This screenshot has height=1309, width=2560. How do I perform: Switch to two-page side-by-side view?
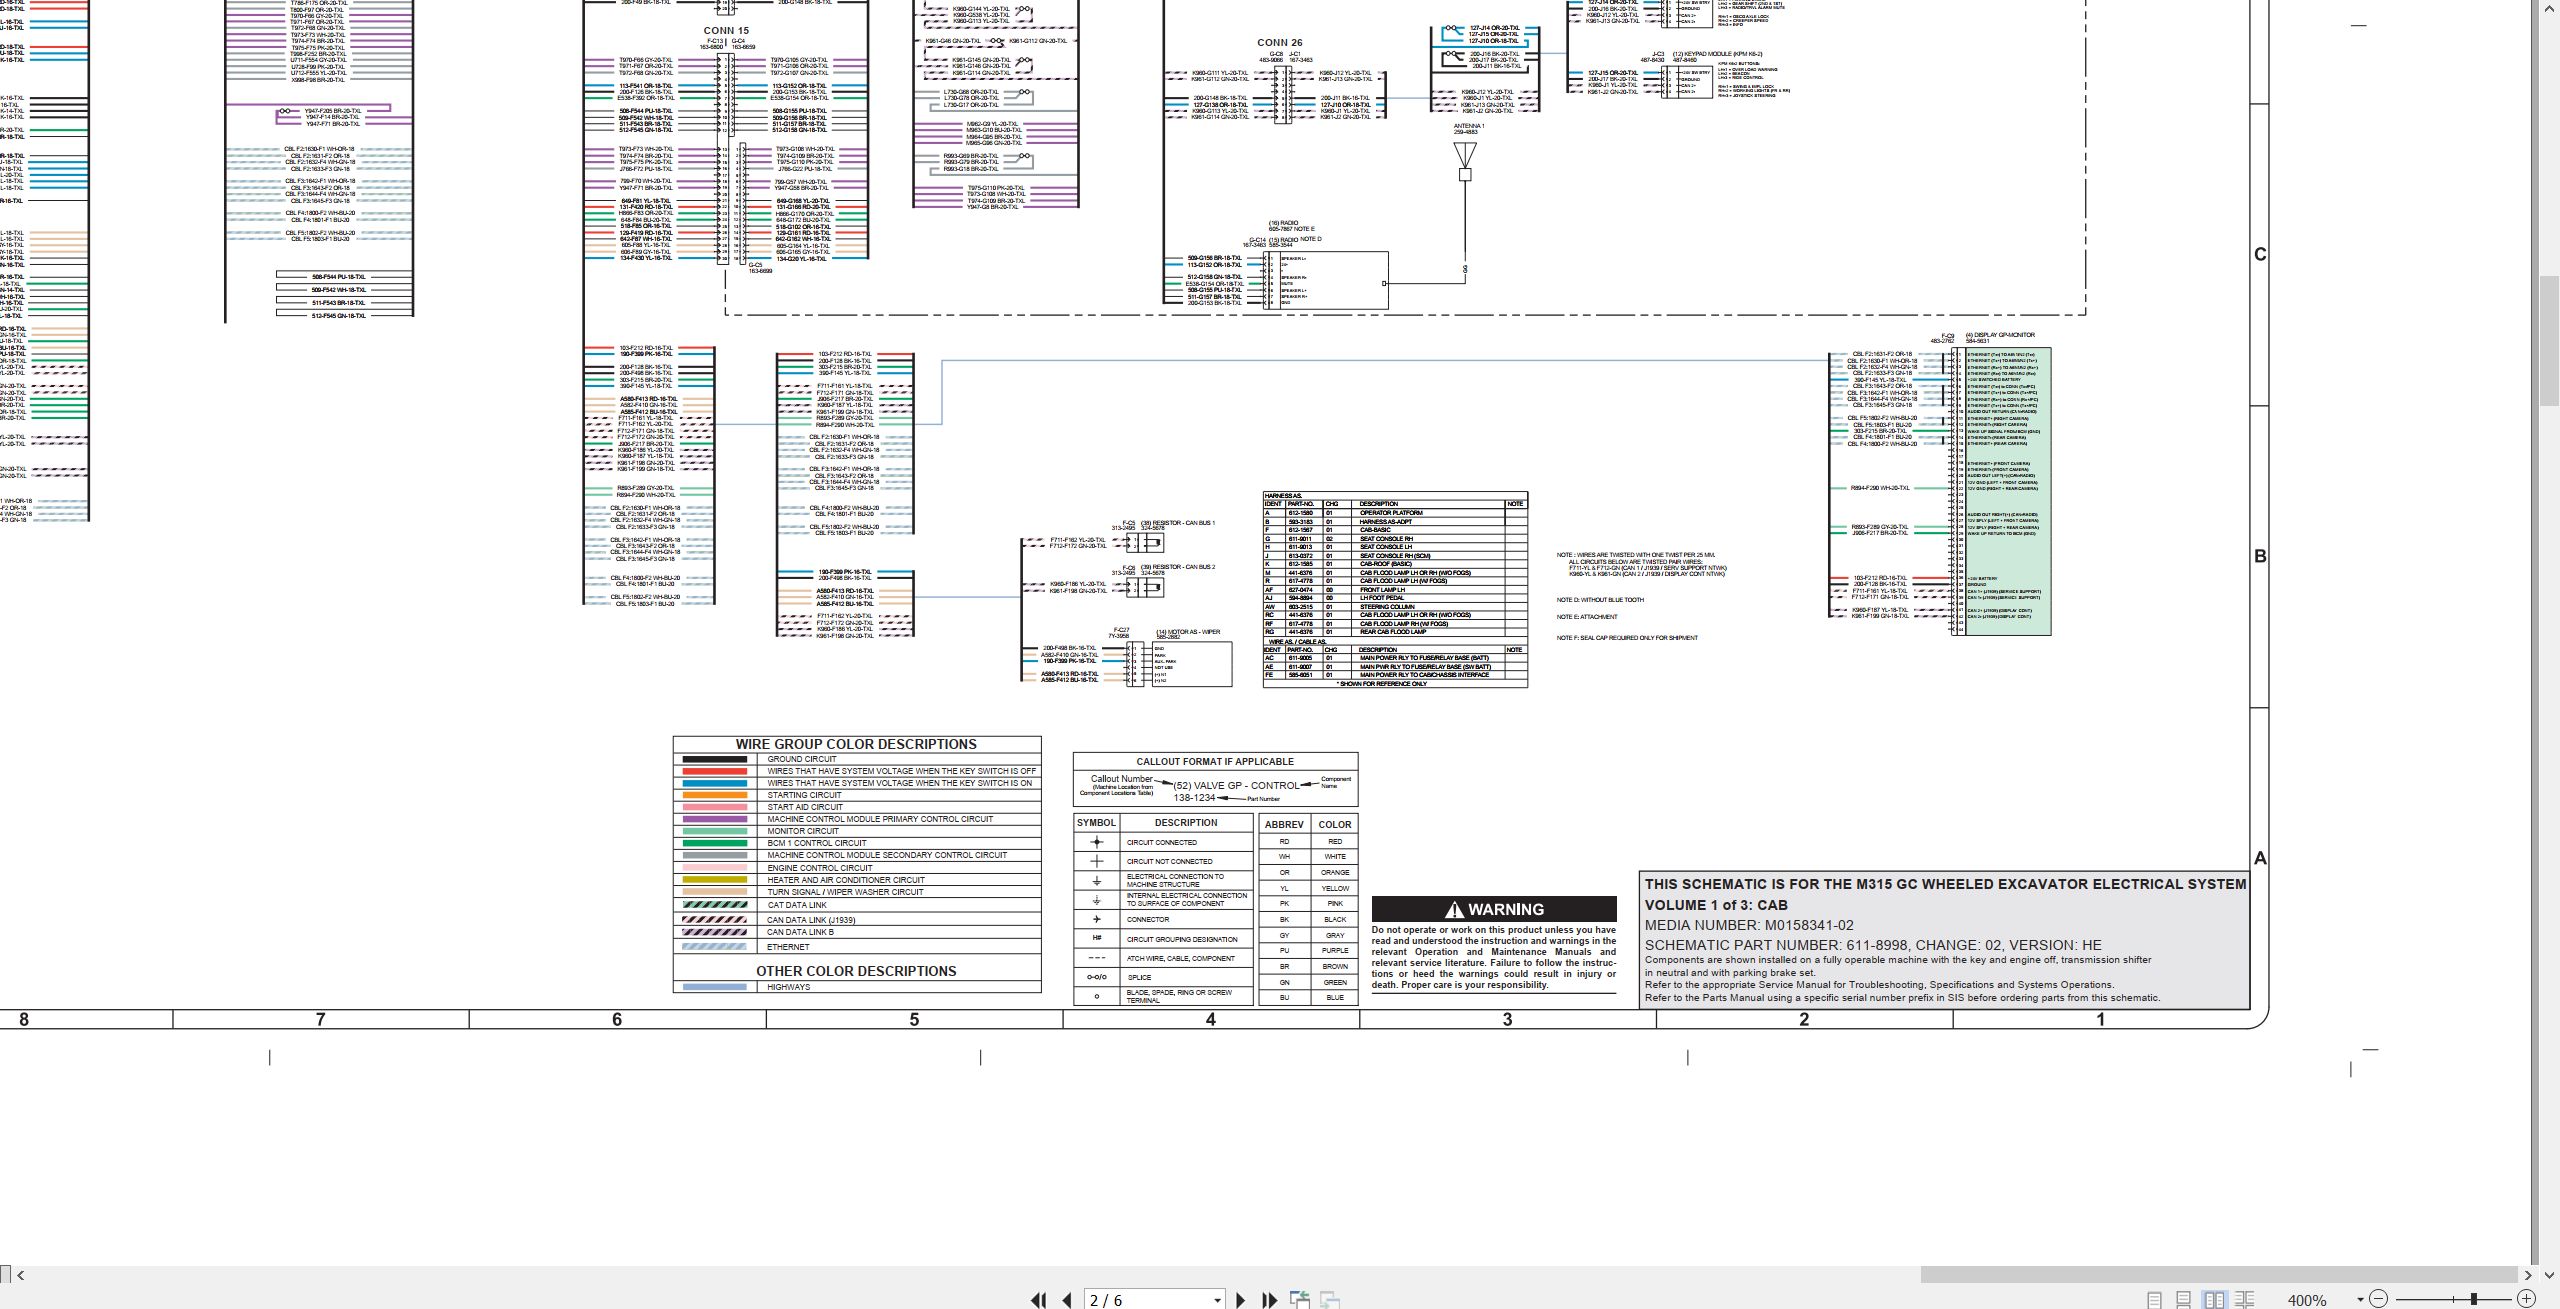2215,1300
